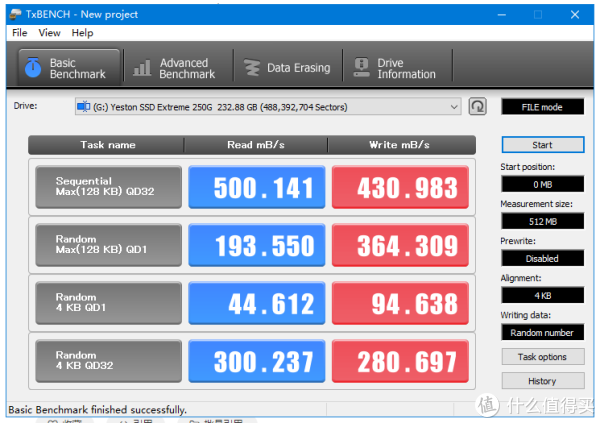The image size is (600, 423).
Task: Click the FILE mode button
Action: coord(543,107)
